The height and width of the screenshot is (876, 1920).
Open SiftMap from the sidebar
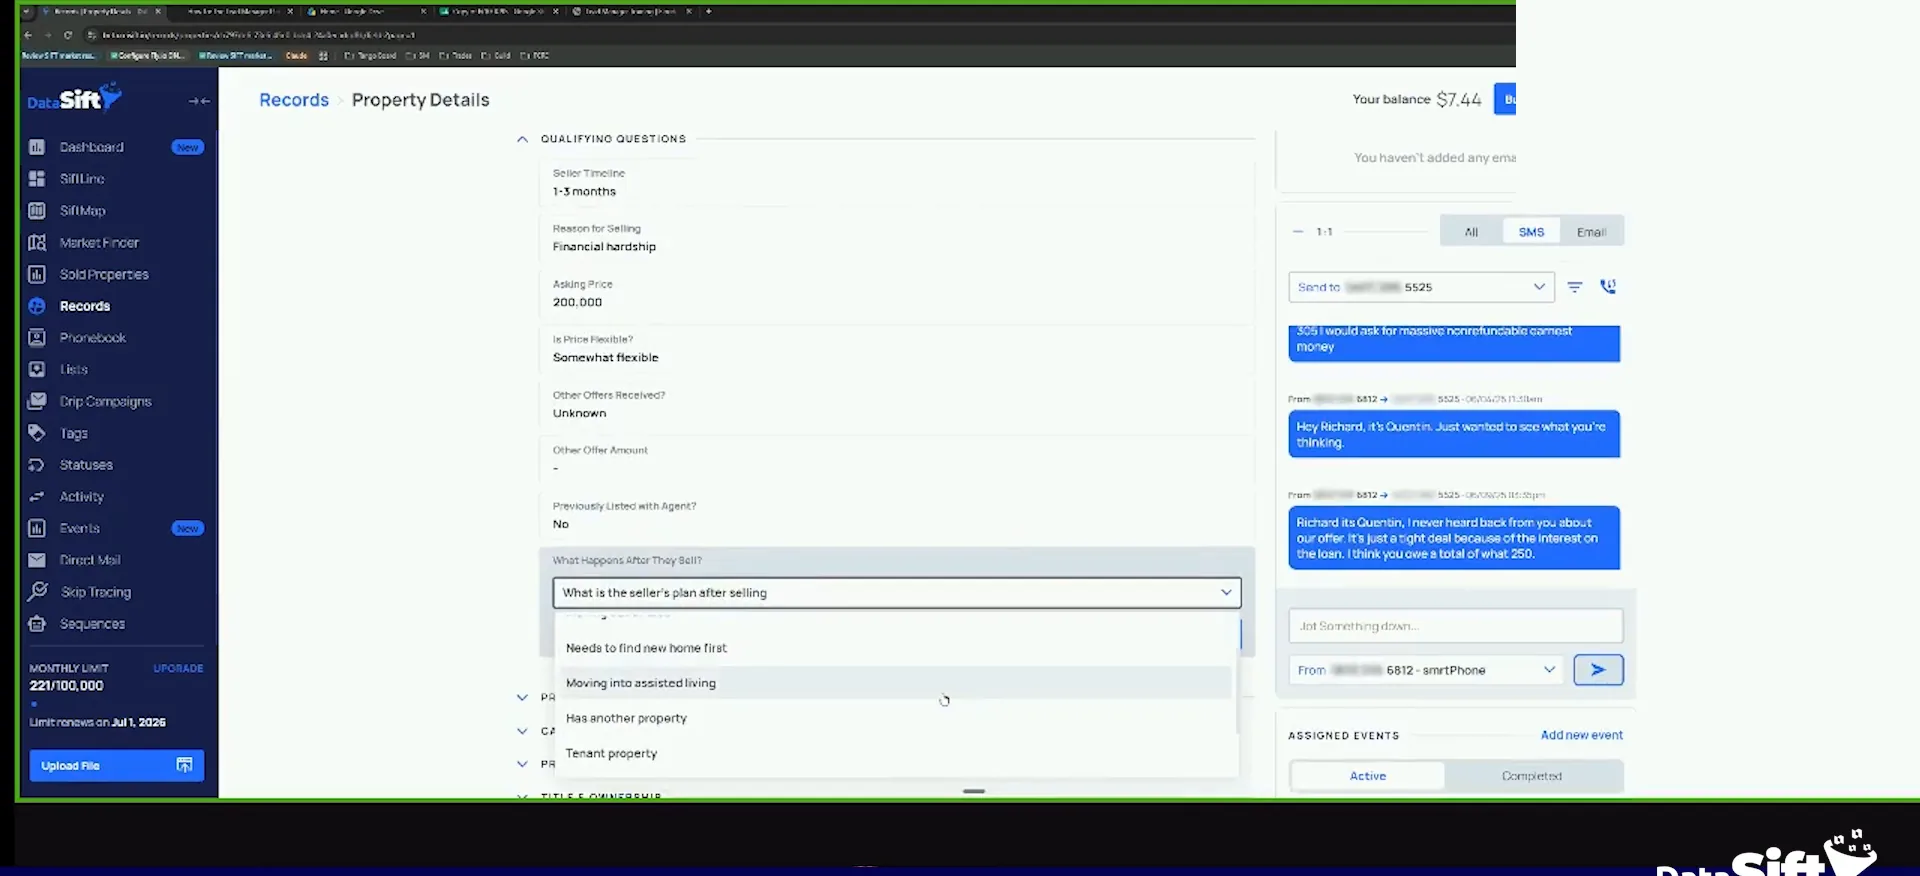pyautogui.click(x=82, y=211)
